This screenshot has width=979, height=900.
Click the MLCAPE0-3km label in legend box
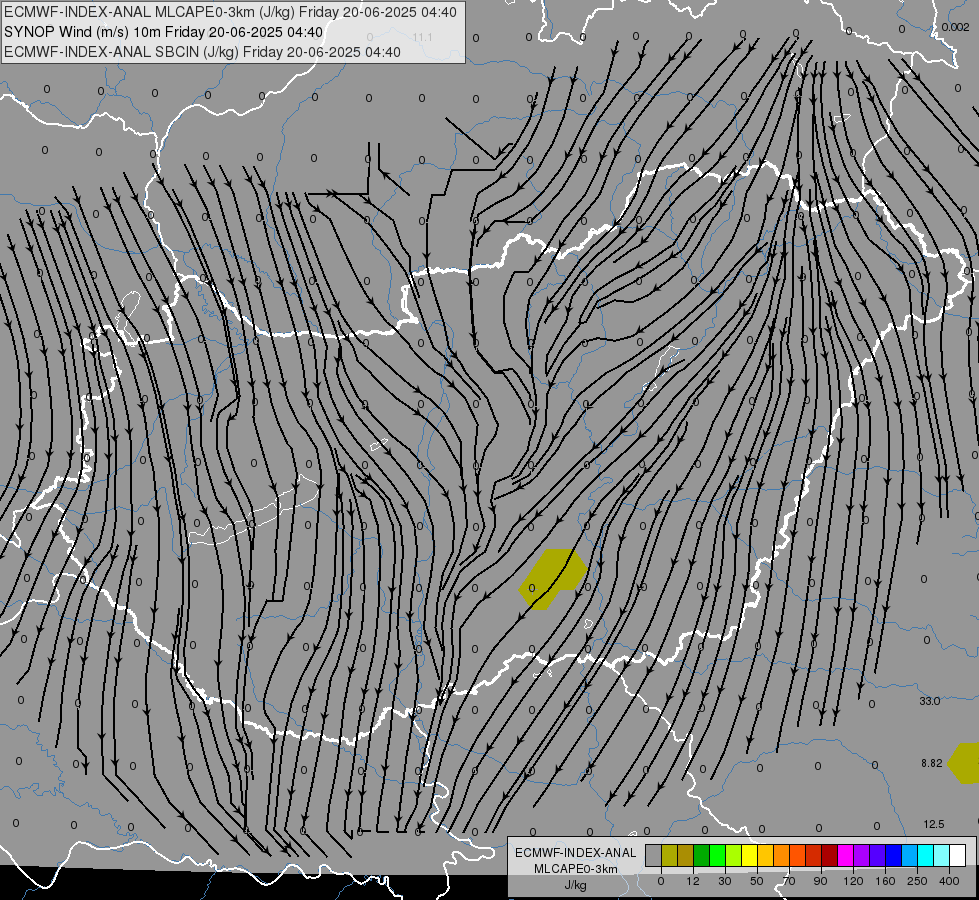click(576, 869)
